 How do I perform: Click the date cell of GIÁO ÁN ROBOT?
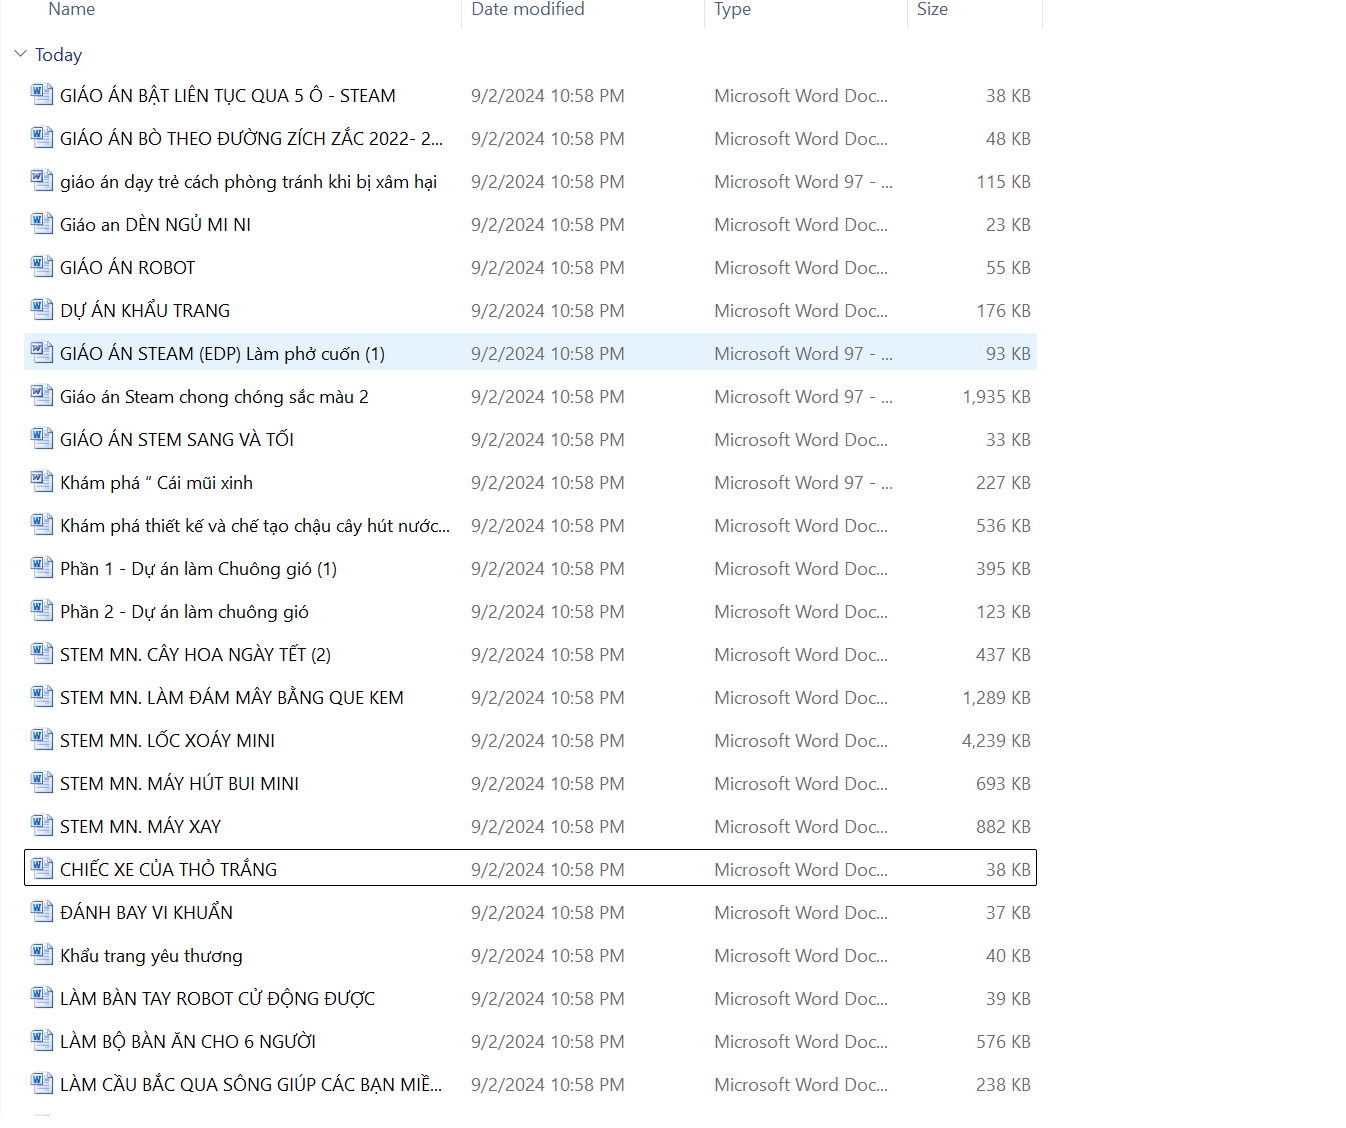point(548,268)
